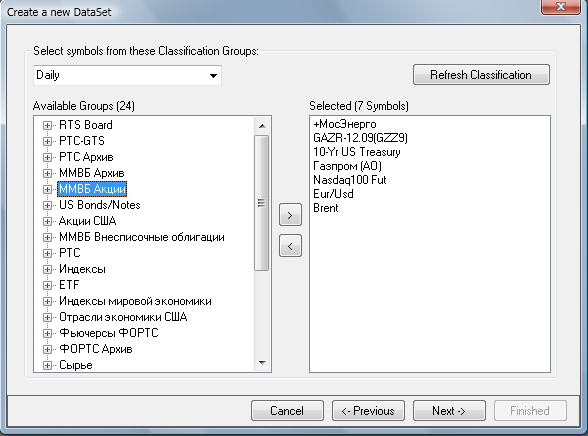
Task: Select +МосЭнерго in Selected symbols
Action: coord(345,124)
